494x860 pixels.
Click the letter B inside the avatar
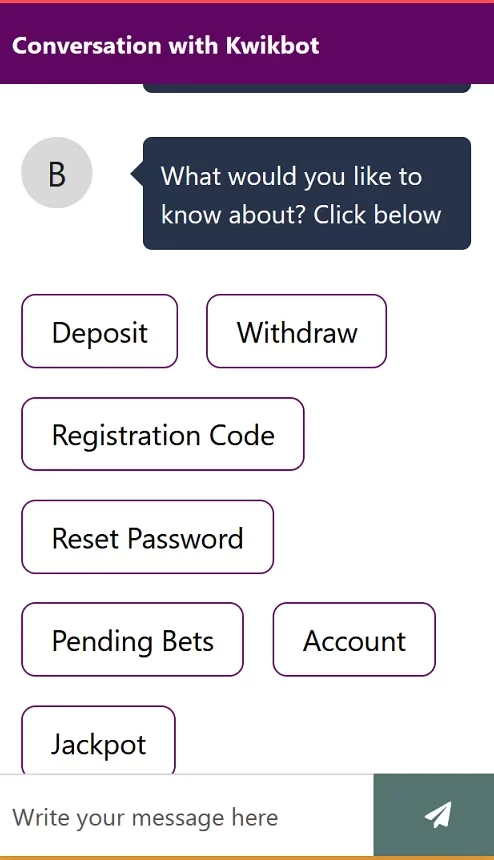click(56, 174)
